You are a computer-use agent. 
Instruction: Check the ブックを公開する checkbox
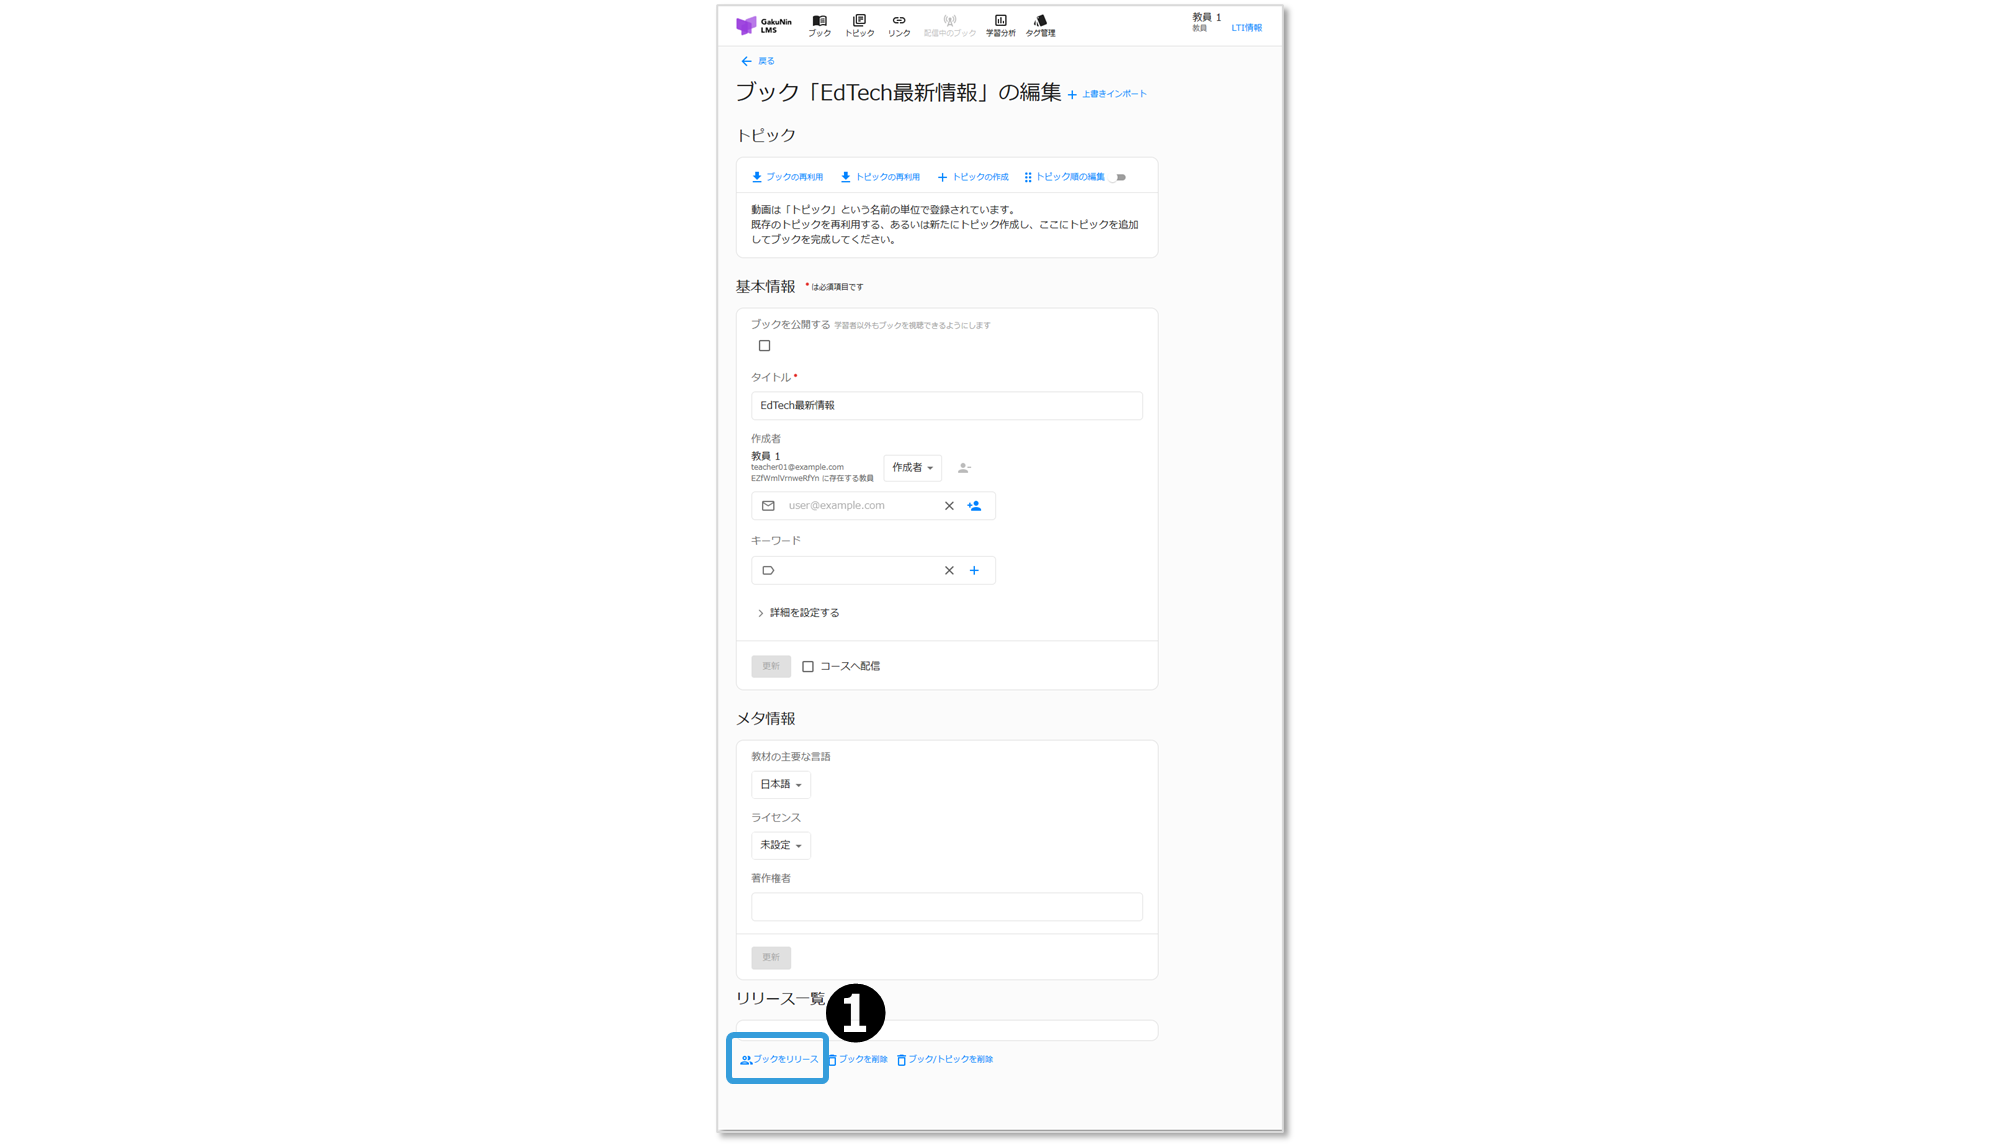tap(765, 346)
